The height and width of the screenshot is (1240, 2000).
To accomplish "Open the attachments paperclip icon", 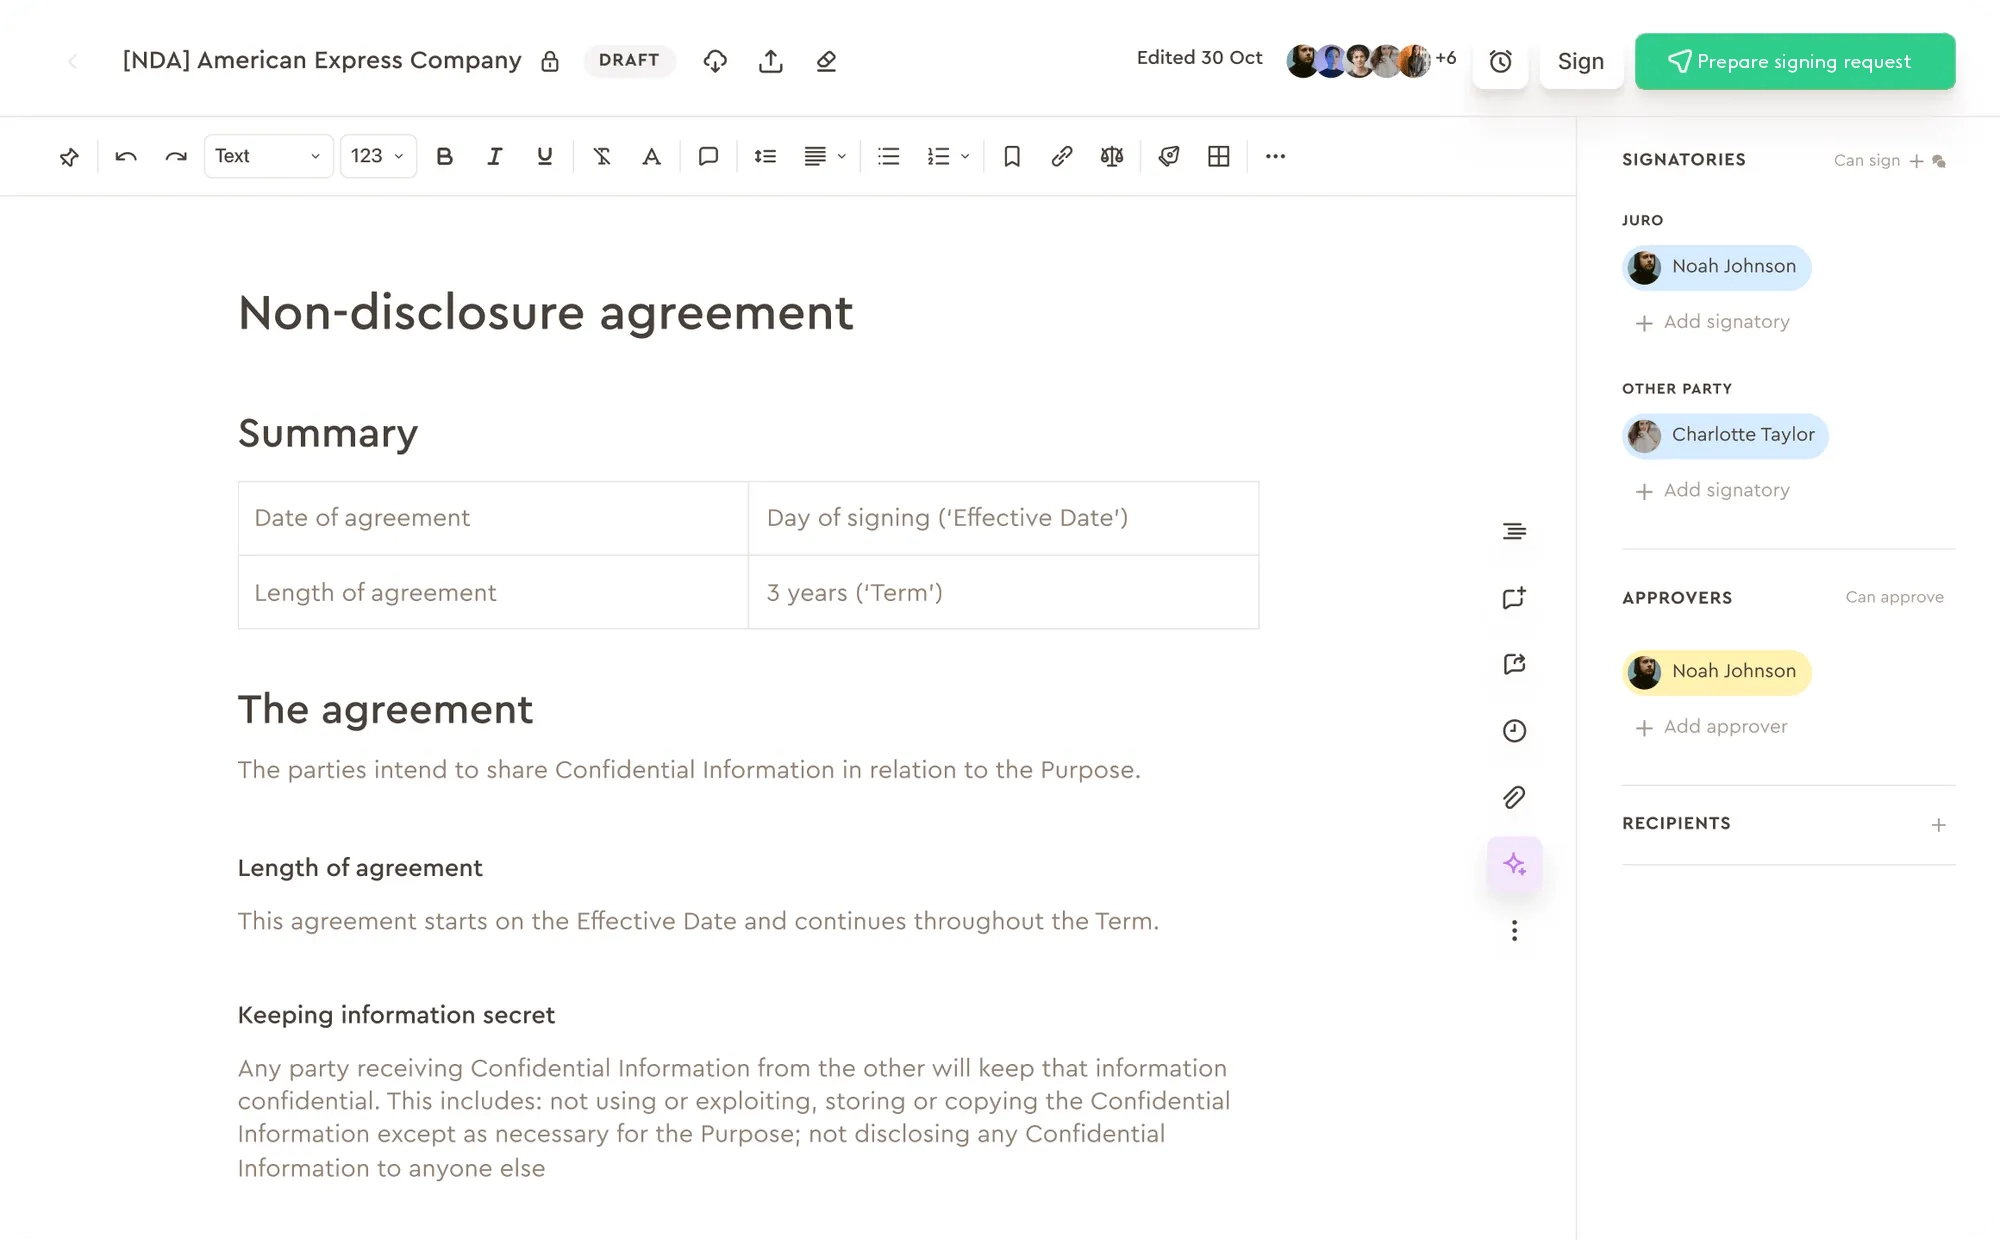I will tap(1514, 797).
